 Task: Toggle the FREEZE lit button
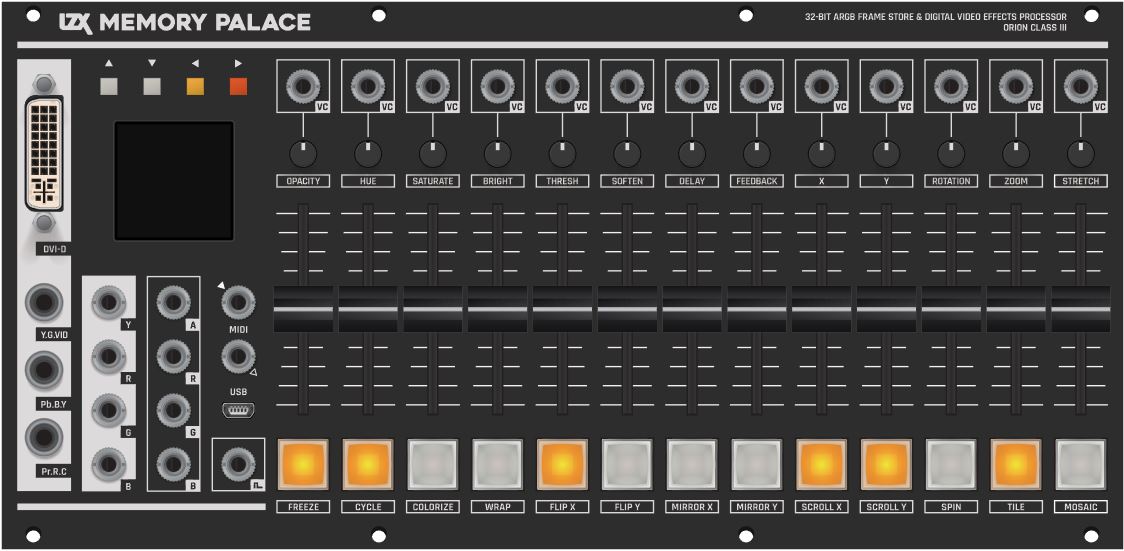[303, 464]
